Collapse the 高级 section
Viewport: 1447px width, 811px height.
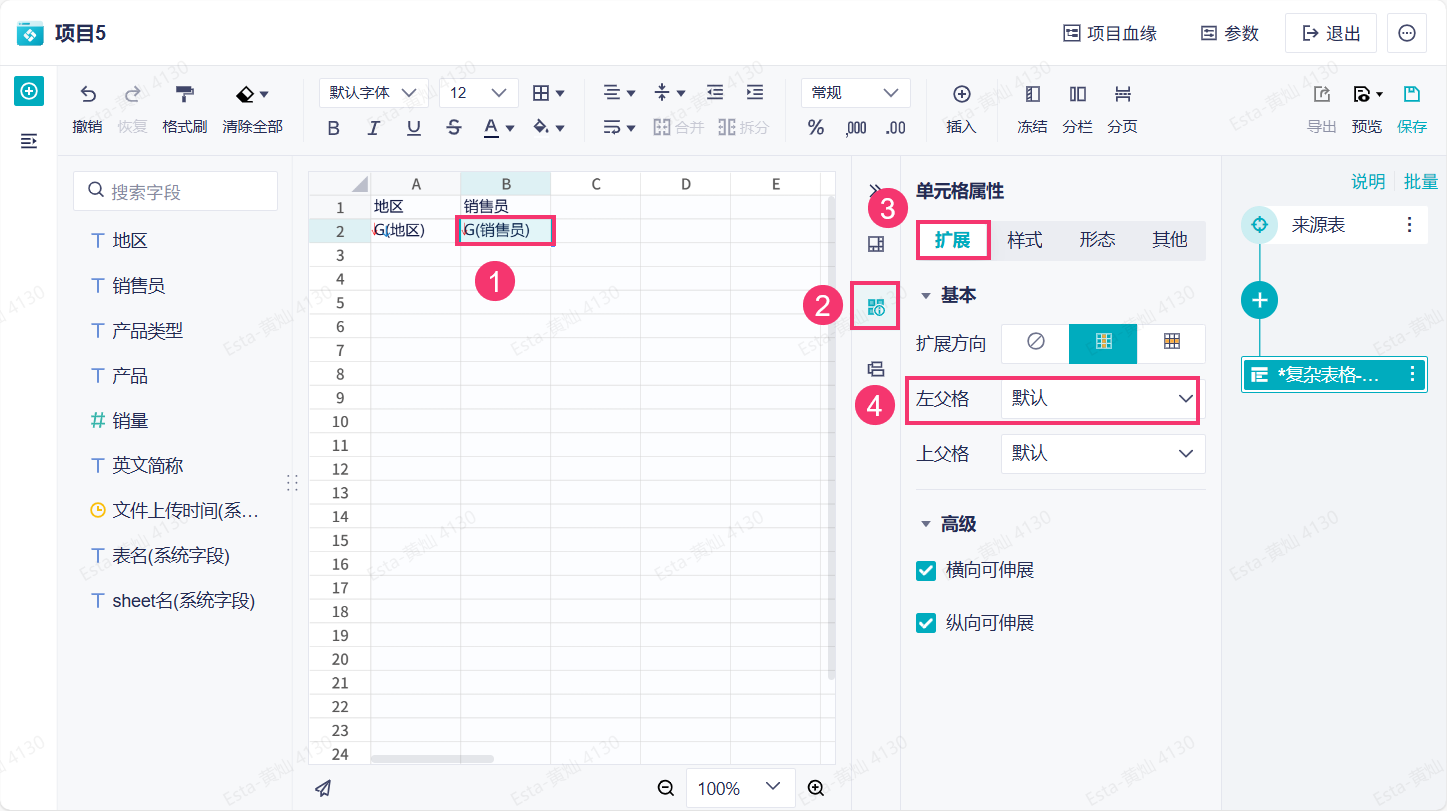coord(926,524)
